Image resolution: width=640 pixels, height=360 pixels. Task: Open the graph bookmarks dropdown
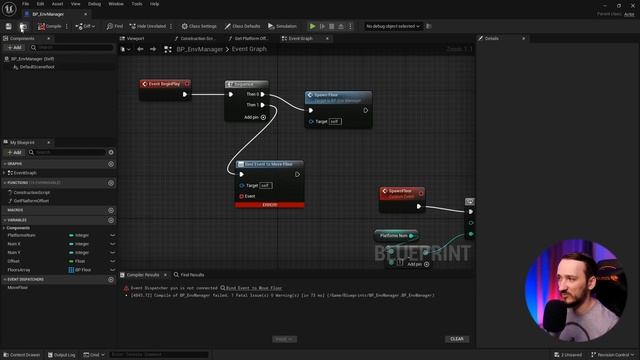click(125, 49)
